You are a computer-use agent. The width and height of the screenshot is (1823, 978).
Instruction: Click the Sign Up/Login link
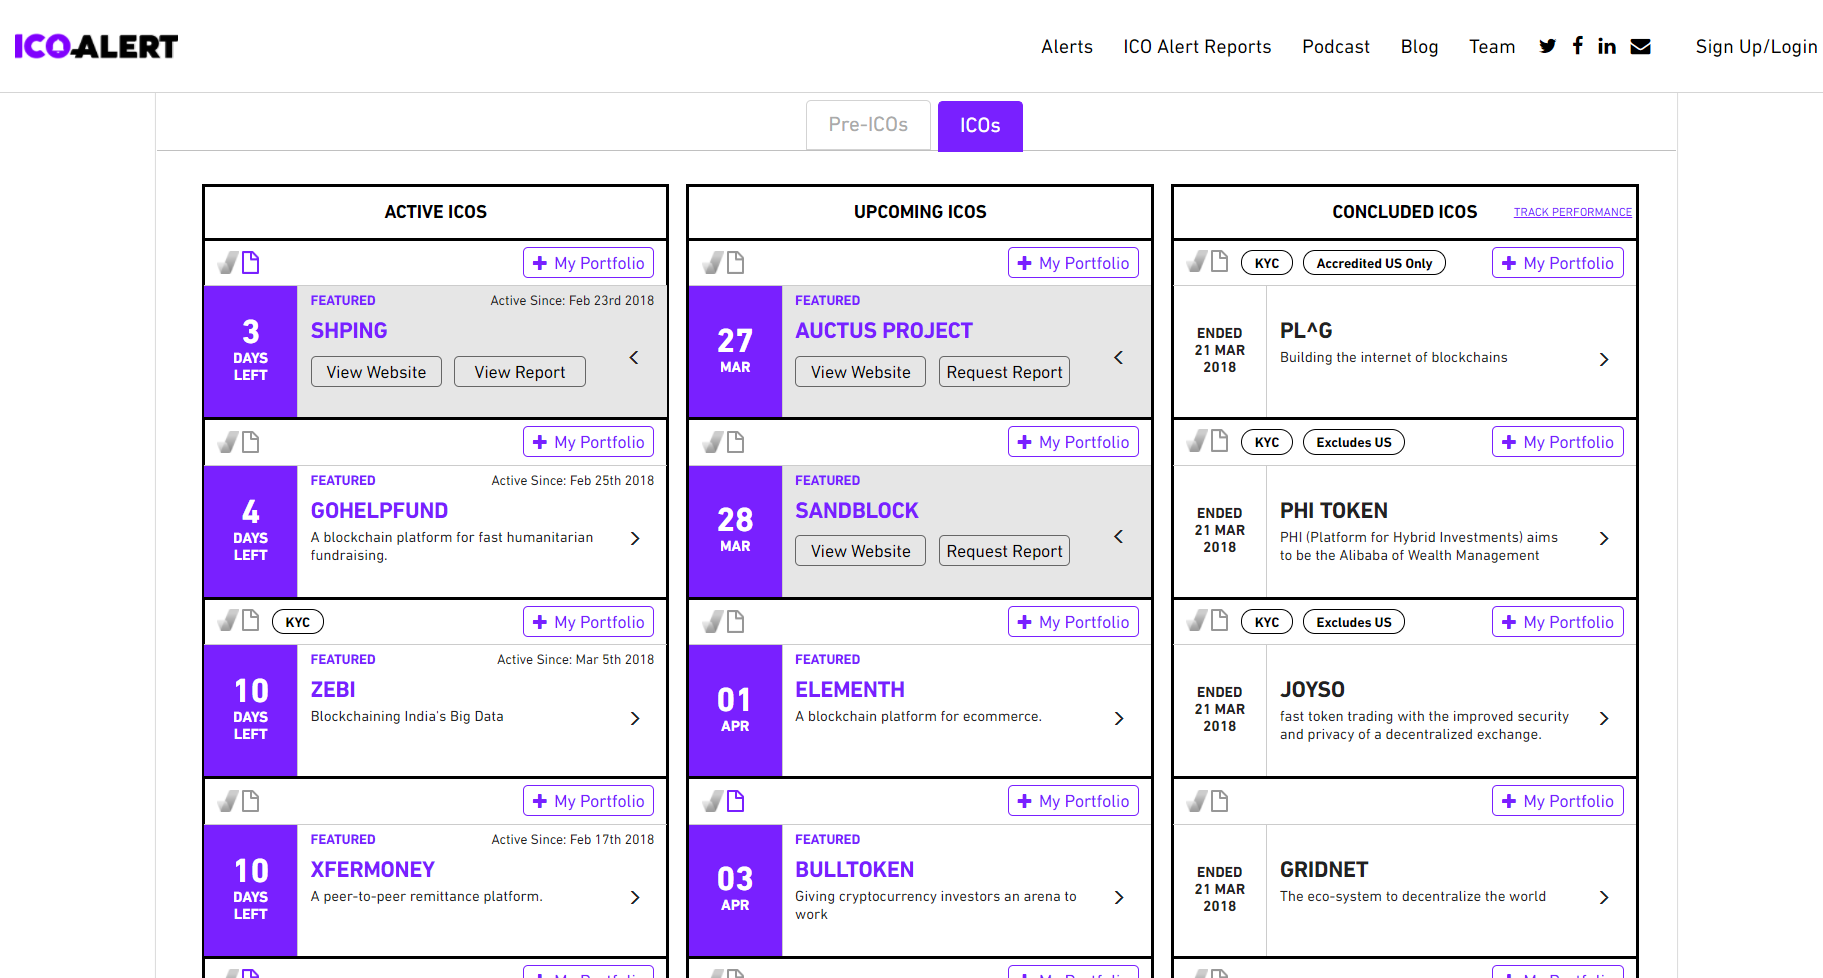click(x=1756, y=47)
